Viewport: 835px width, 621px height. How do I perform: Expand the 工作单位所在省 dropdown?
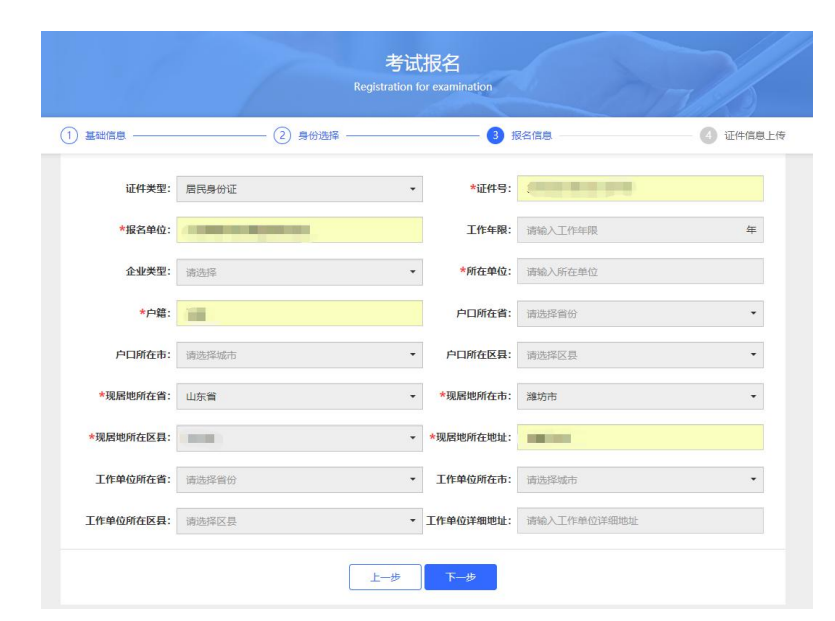tap(299, 480)
